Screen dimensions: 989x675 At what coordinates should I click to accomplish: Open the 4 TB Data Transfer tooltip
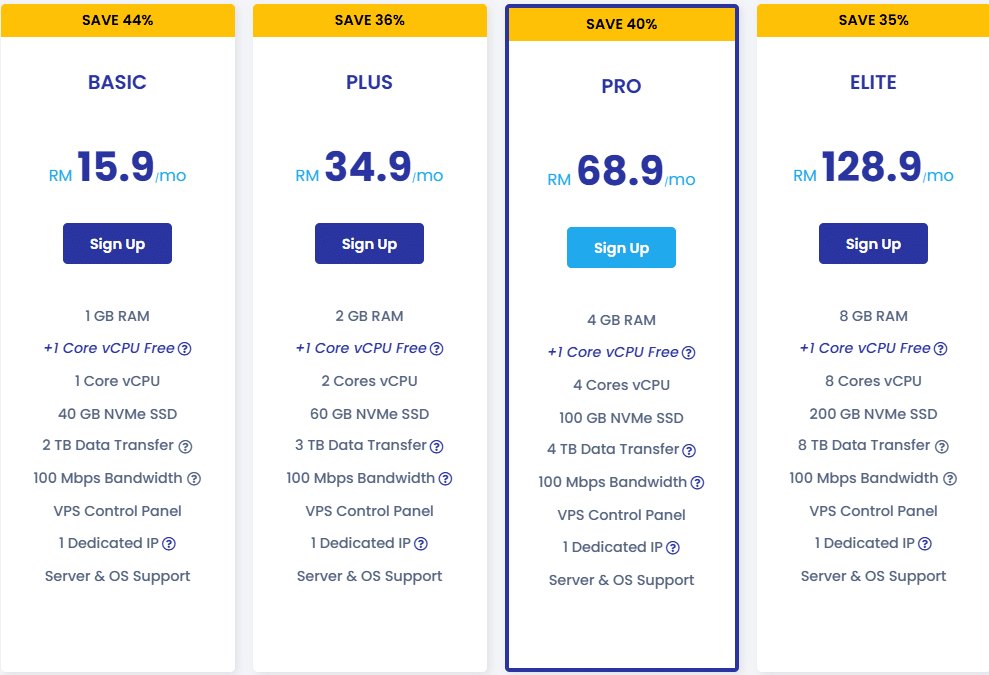(689, 450)
